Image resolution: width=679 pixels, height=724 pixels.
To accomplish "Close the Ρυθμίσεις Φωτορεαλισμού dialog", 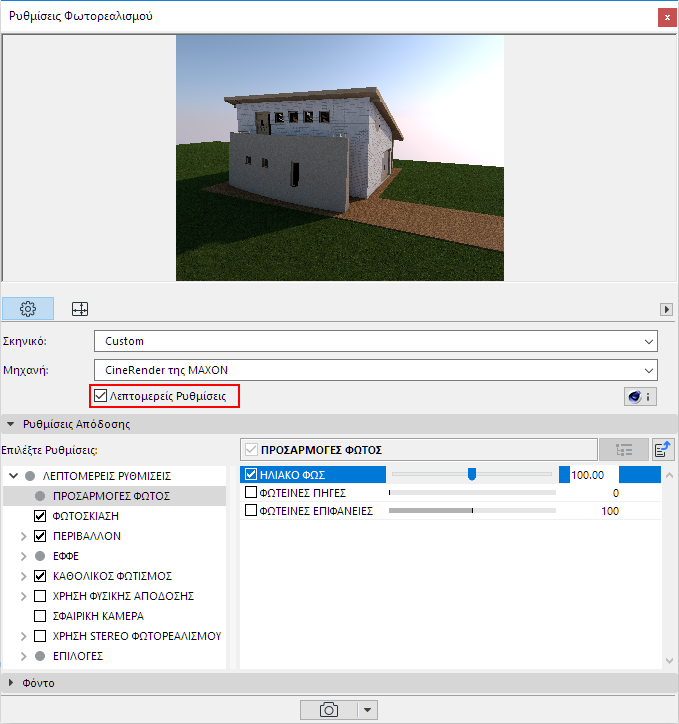I will tap(667, 18).
